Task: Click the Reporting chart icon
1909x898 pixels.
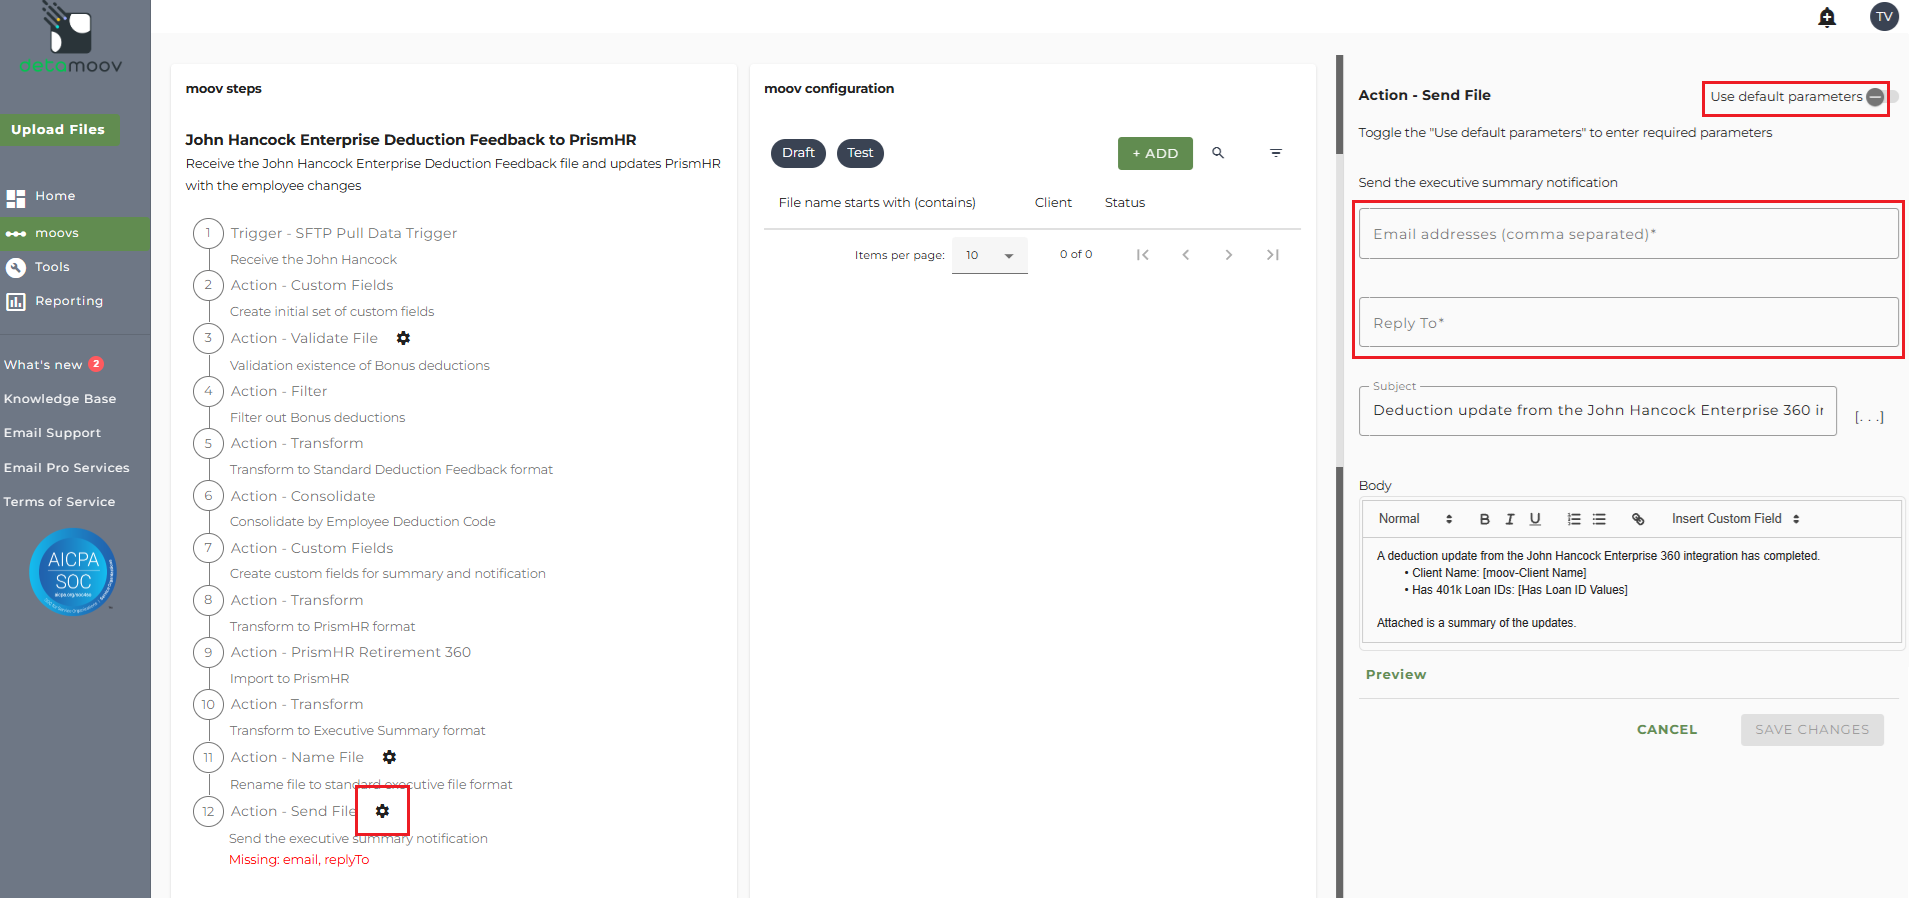Action: click(x=16, y=301)
